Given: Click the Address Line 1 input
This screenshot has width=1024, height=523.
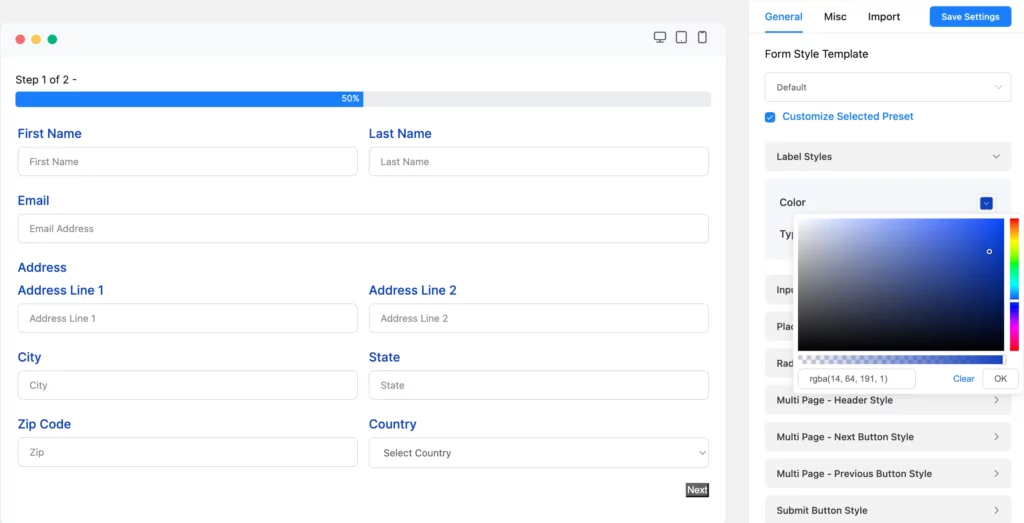Looking at the screenshot, I should pos(187,318).
